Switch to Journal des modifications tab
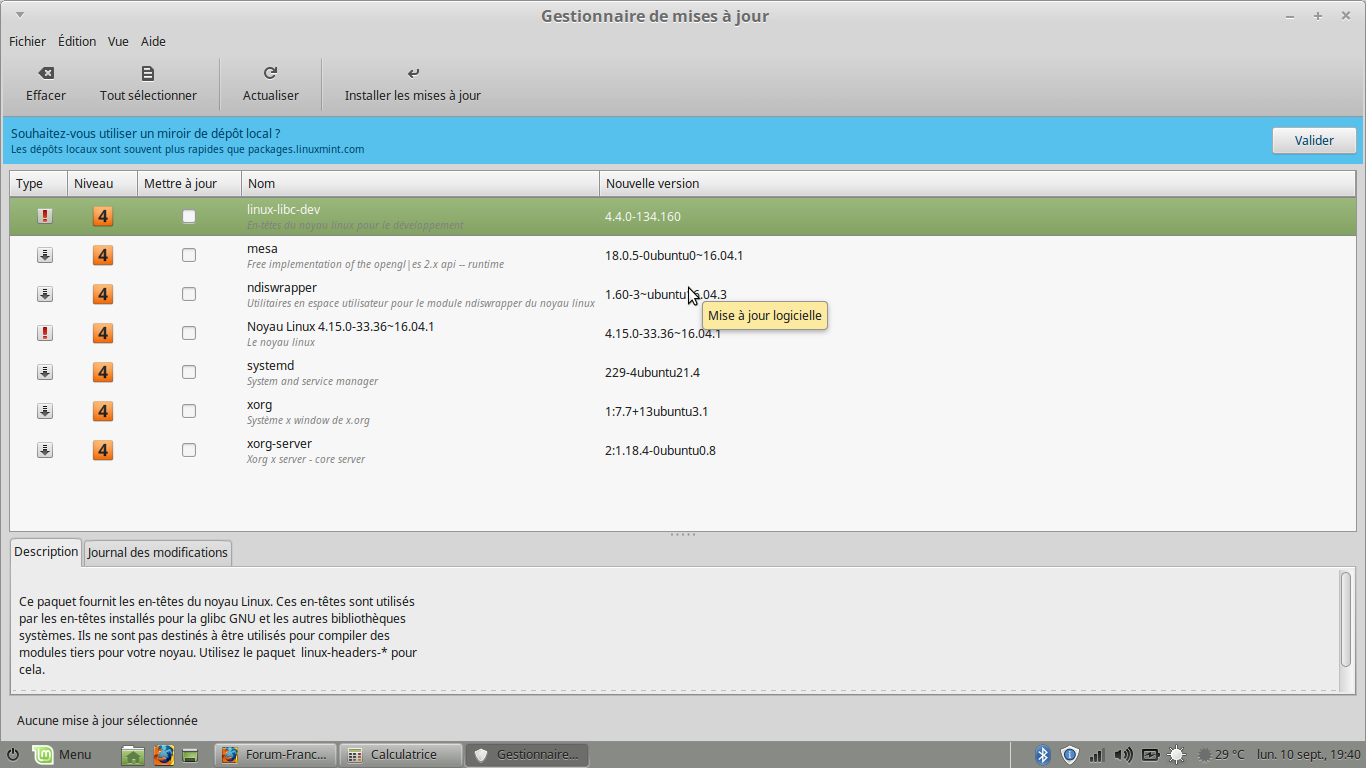 [x=158, y=552]
